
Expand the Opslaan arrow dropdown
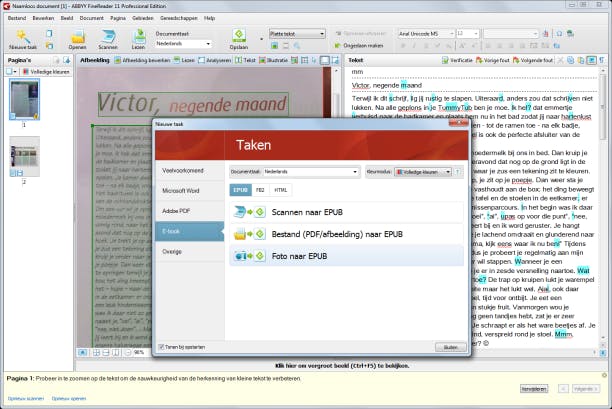pos(261,39)
